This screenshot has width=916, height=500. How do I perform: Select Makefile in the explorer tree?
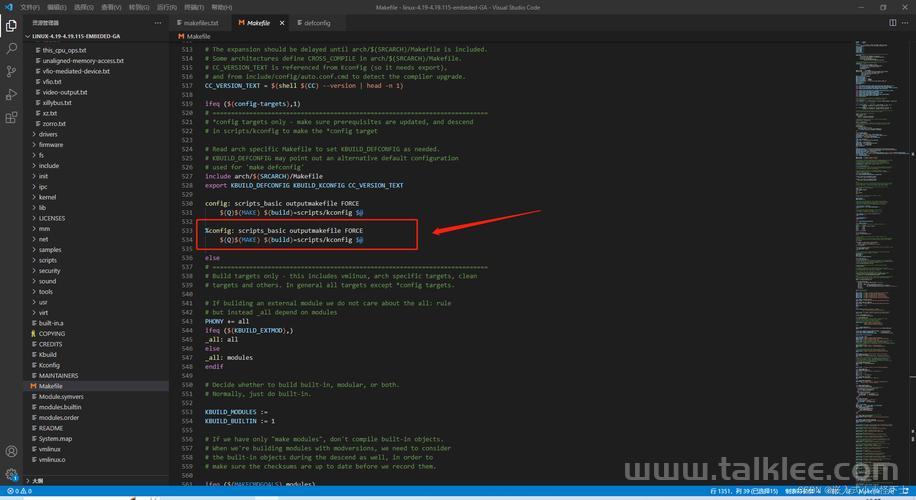tap(96, 386)
